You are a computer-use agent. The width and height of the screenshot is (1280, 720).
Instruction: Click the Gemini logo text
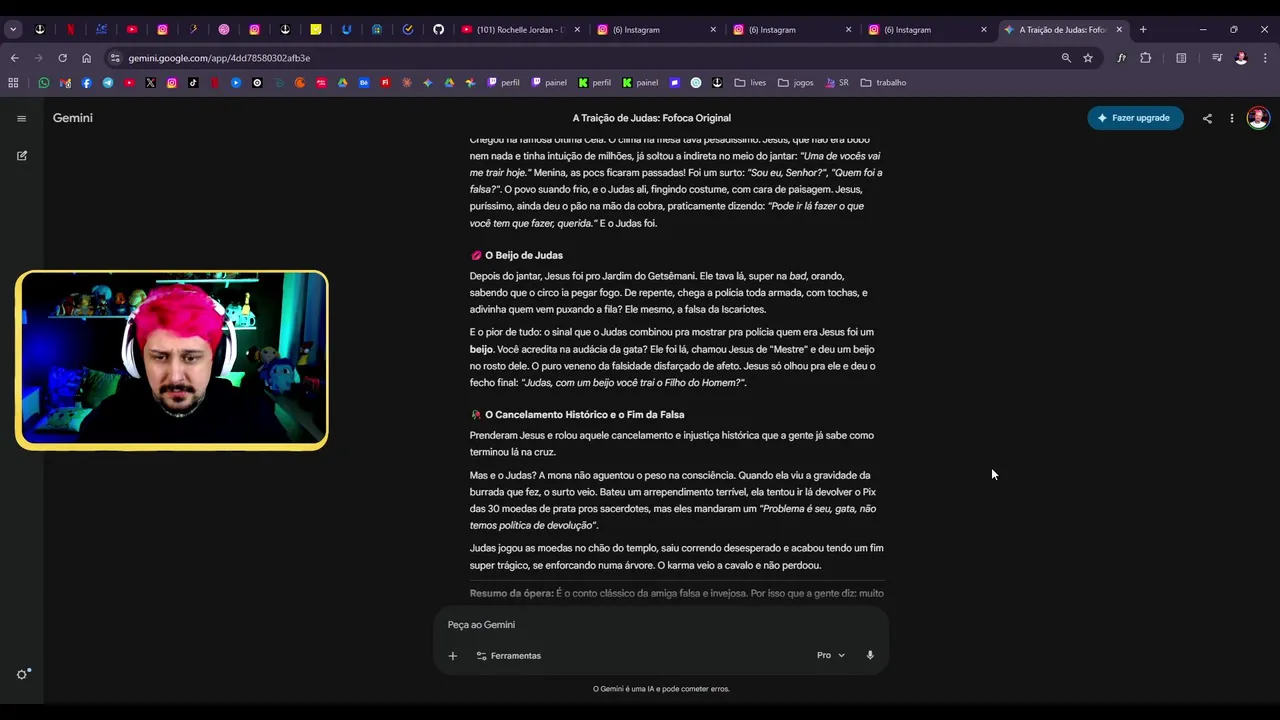73,118
